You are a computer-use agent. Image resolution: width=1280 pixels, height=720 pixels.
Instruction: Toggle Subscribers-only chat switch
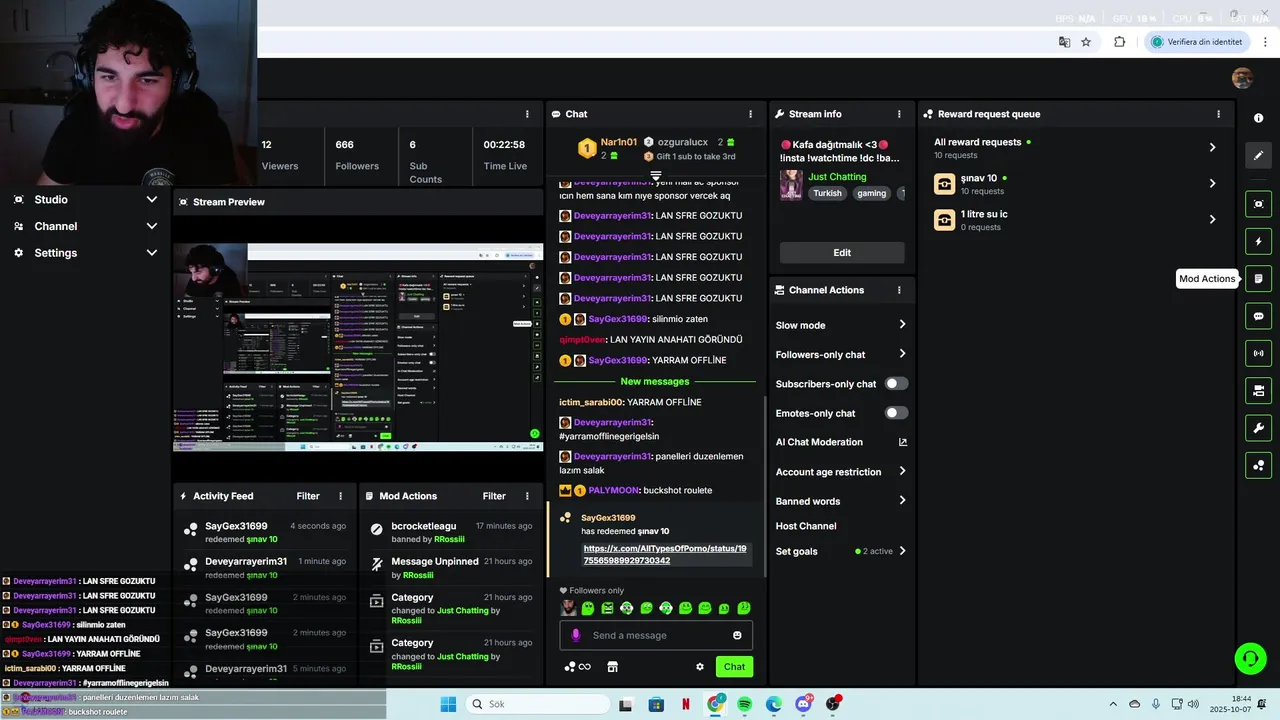click(x=896, y=383)
